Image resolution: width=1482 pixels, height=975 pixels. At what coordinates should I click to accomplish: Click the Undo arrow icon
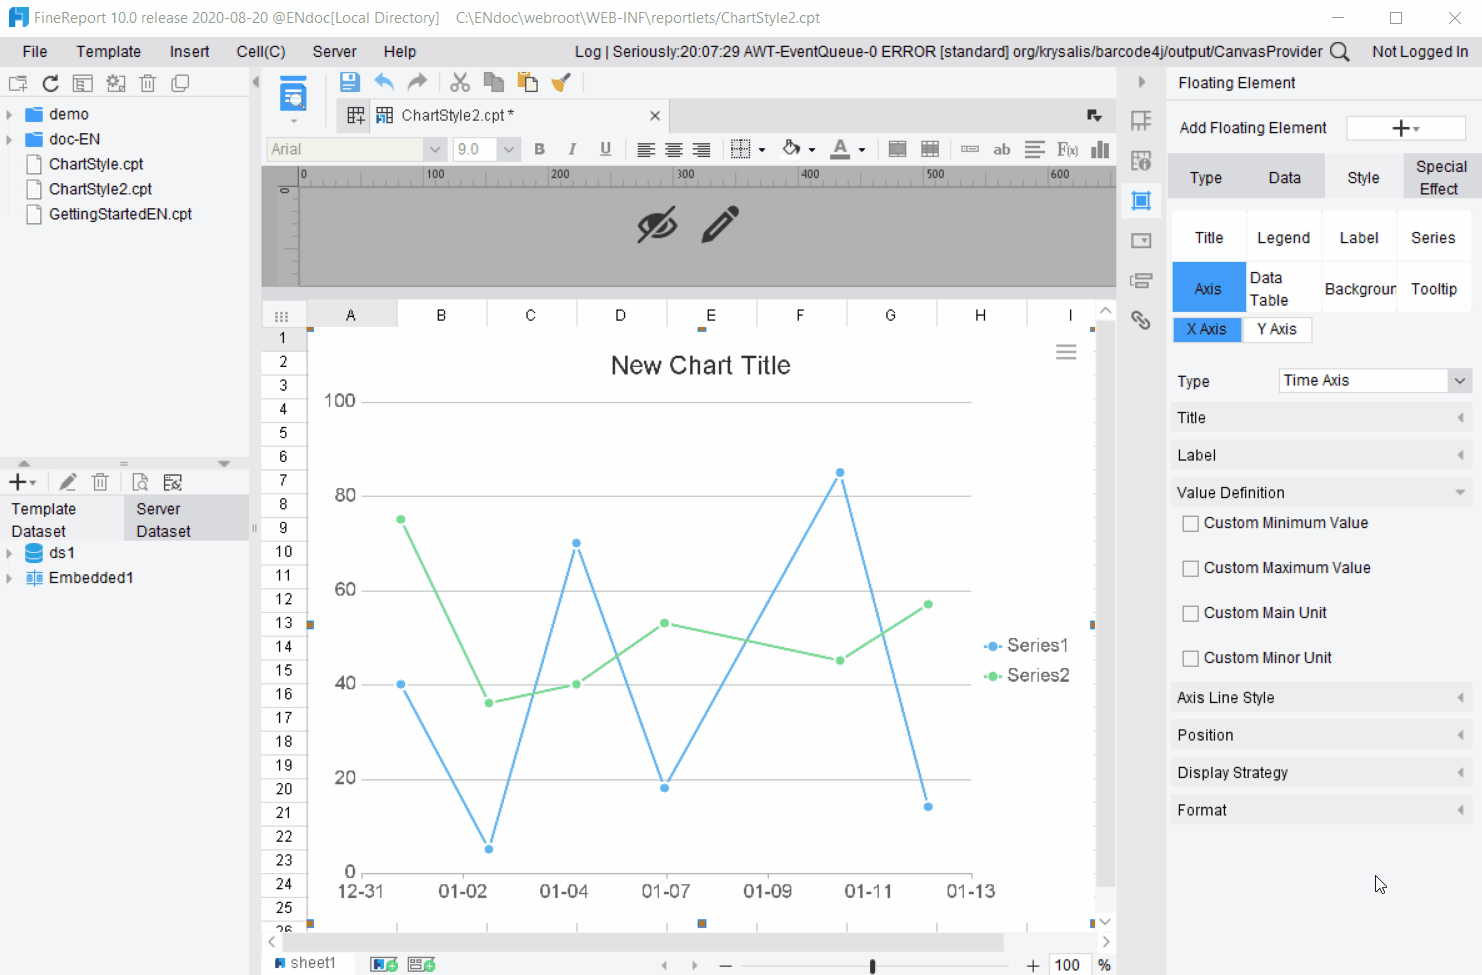click(384, 82)
